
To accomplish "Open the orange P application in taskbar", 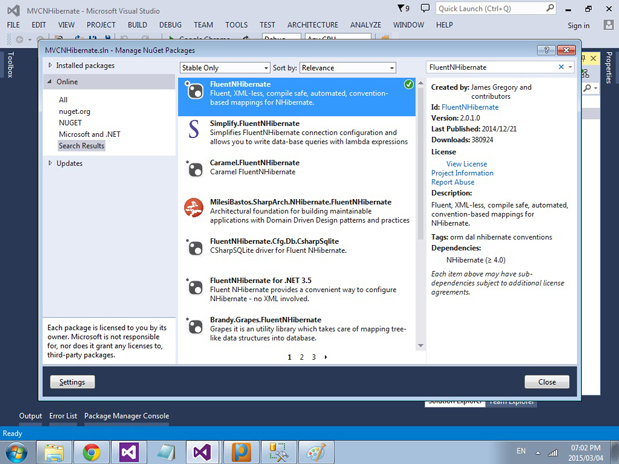I will point(241,453).
